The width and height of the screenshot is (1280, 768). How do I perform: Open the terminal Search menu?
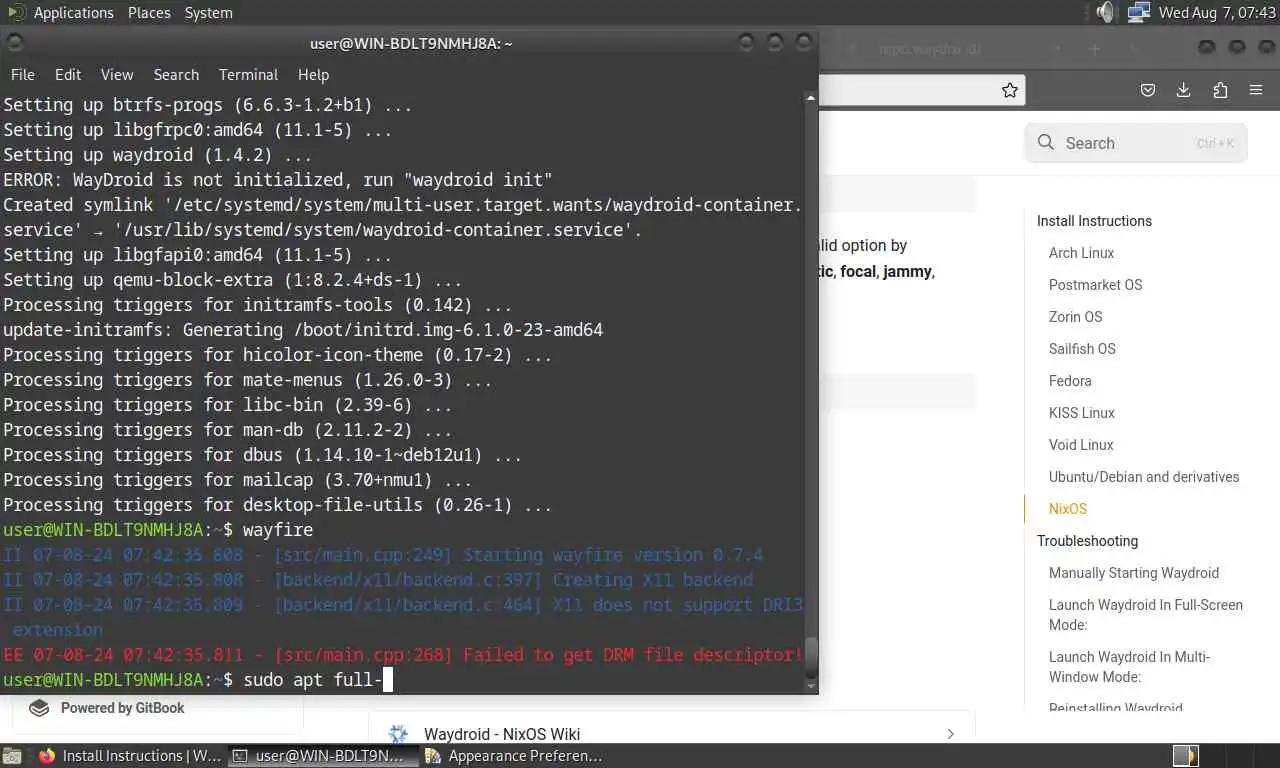[176, 74]
